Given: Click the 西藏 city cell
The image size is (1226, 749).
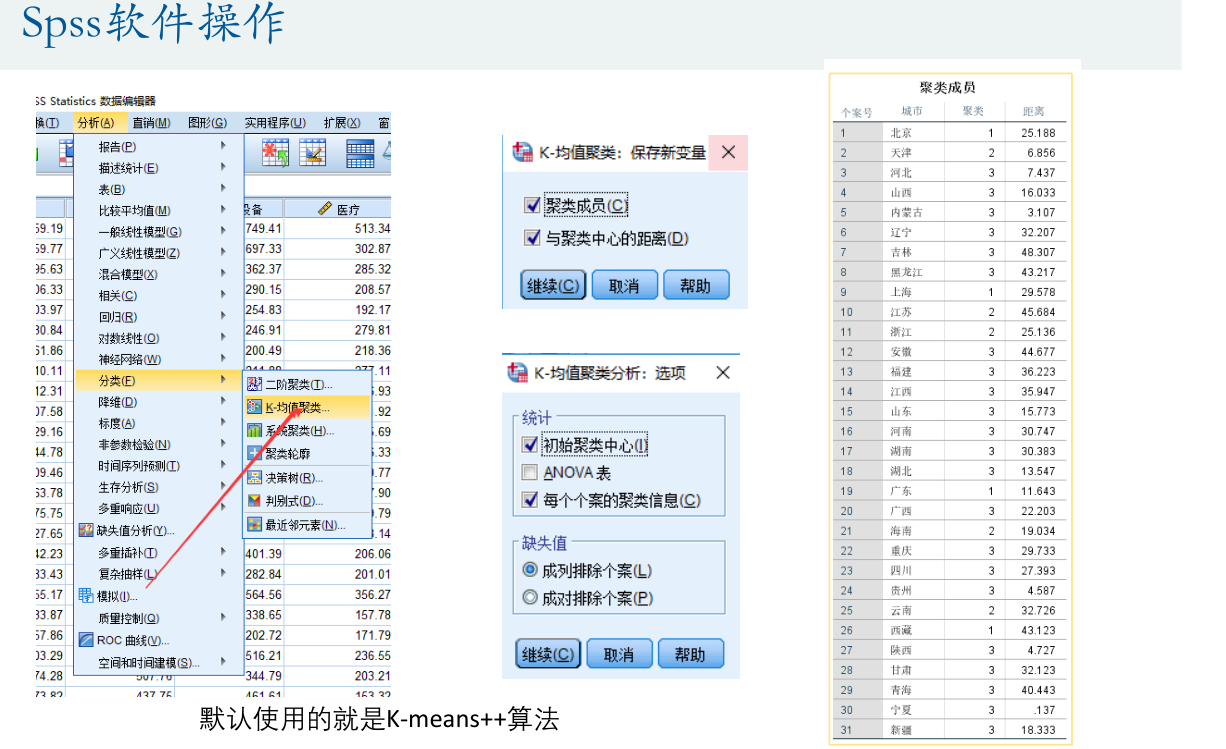Looking at the screenshot, I should click(901, 630).
